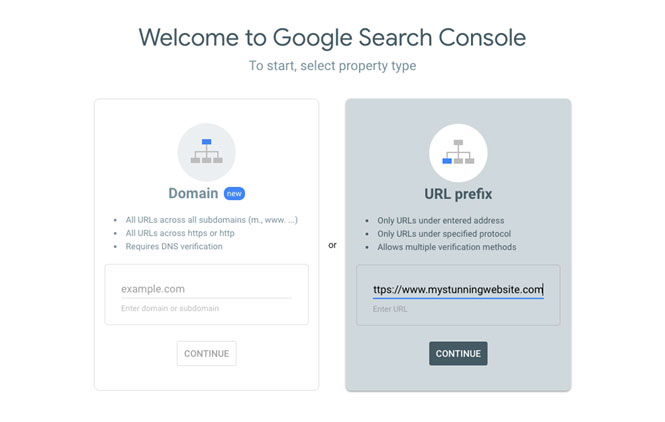Click the 'Welcome to Google Search Console' title
Viewport: 665px width, 422px height.
coord(332,37)
